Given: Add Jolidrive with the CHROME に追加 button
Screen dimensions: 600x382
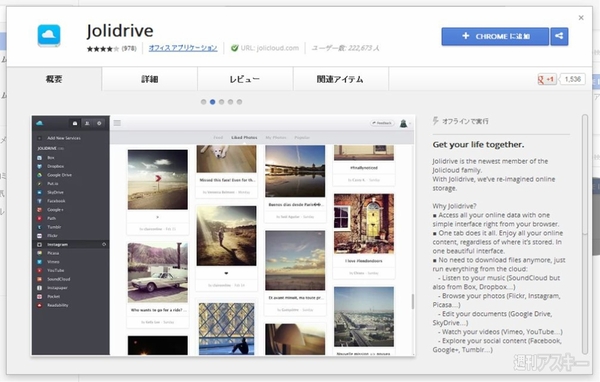Looking at the screenshot, I should pyautogui.click(x=495, y=36).
